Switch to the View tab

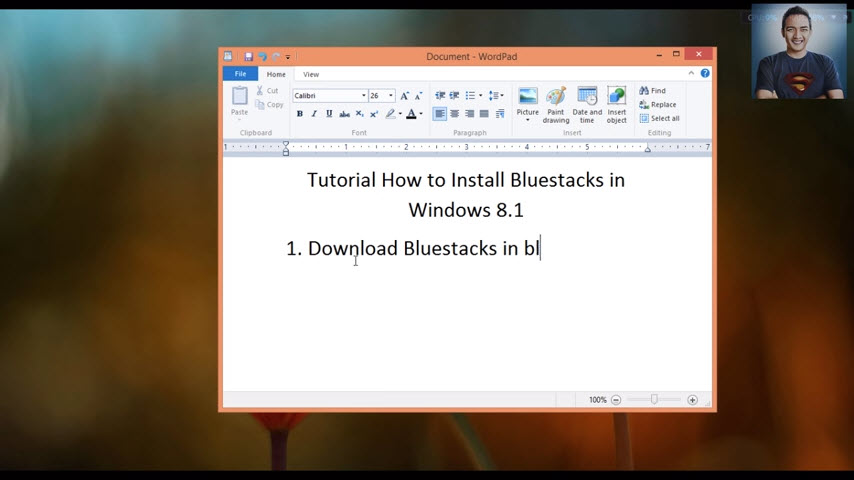[x=311, y=74]
